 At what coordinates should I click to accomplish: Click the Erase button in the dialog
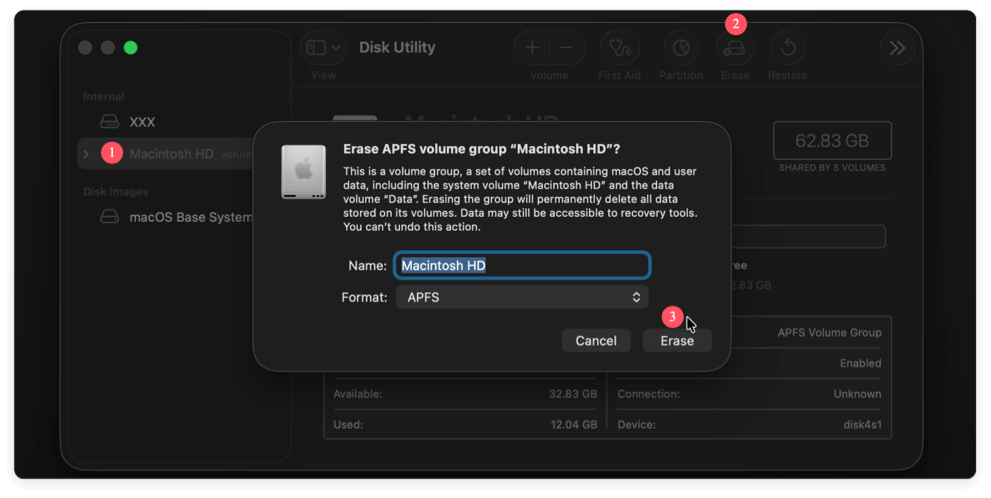tap(677, 341)
